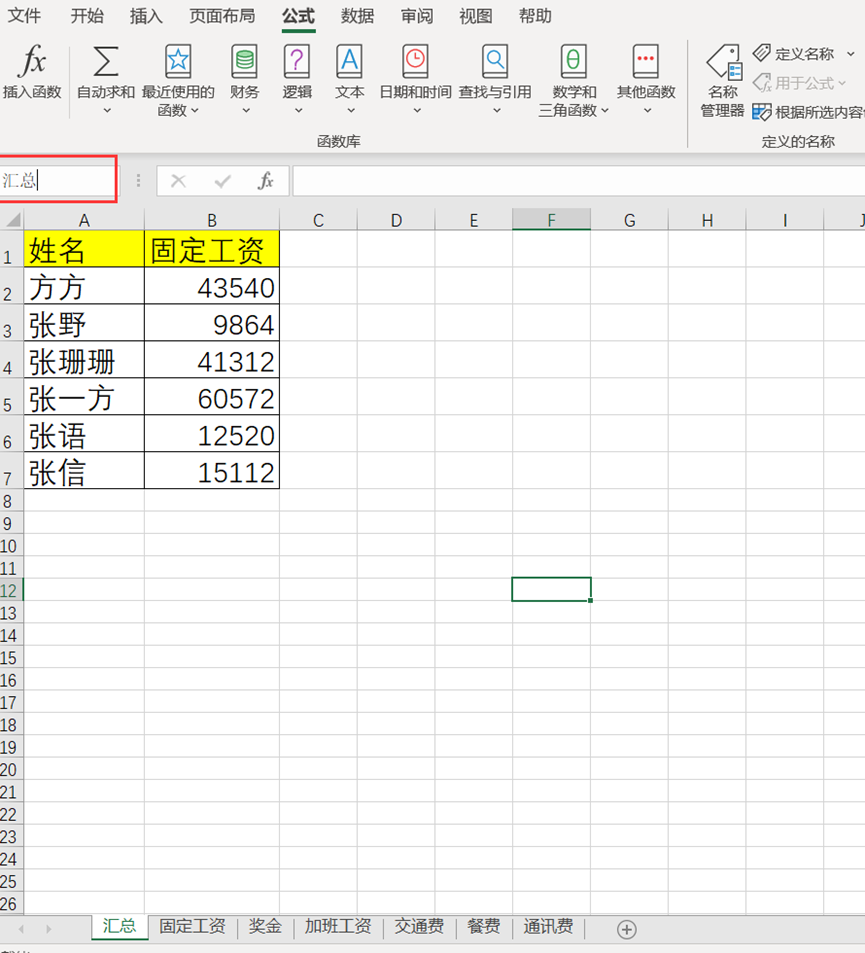
Task: Switch to the 加班工资 sheet tab
Action: [338, 926]
